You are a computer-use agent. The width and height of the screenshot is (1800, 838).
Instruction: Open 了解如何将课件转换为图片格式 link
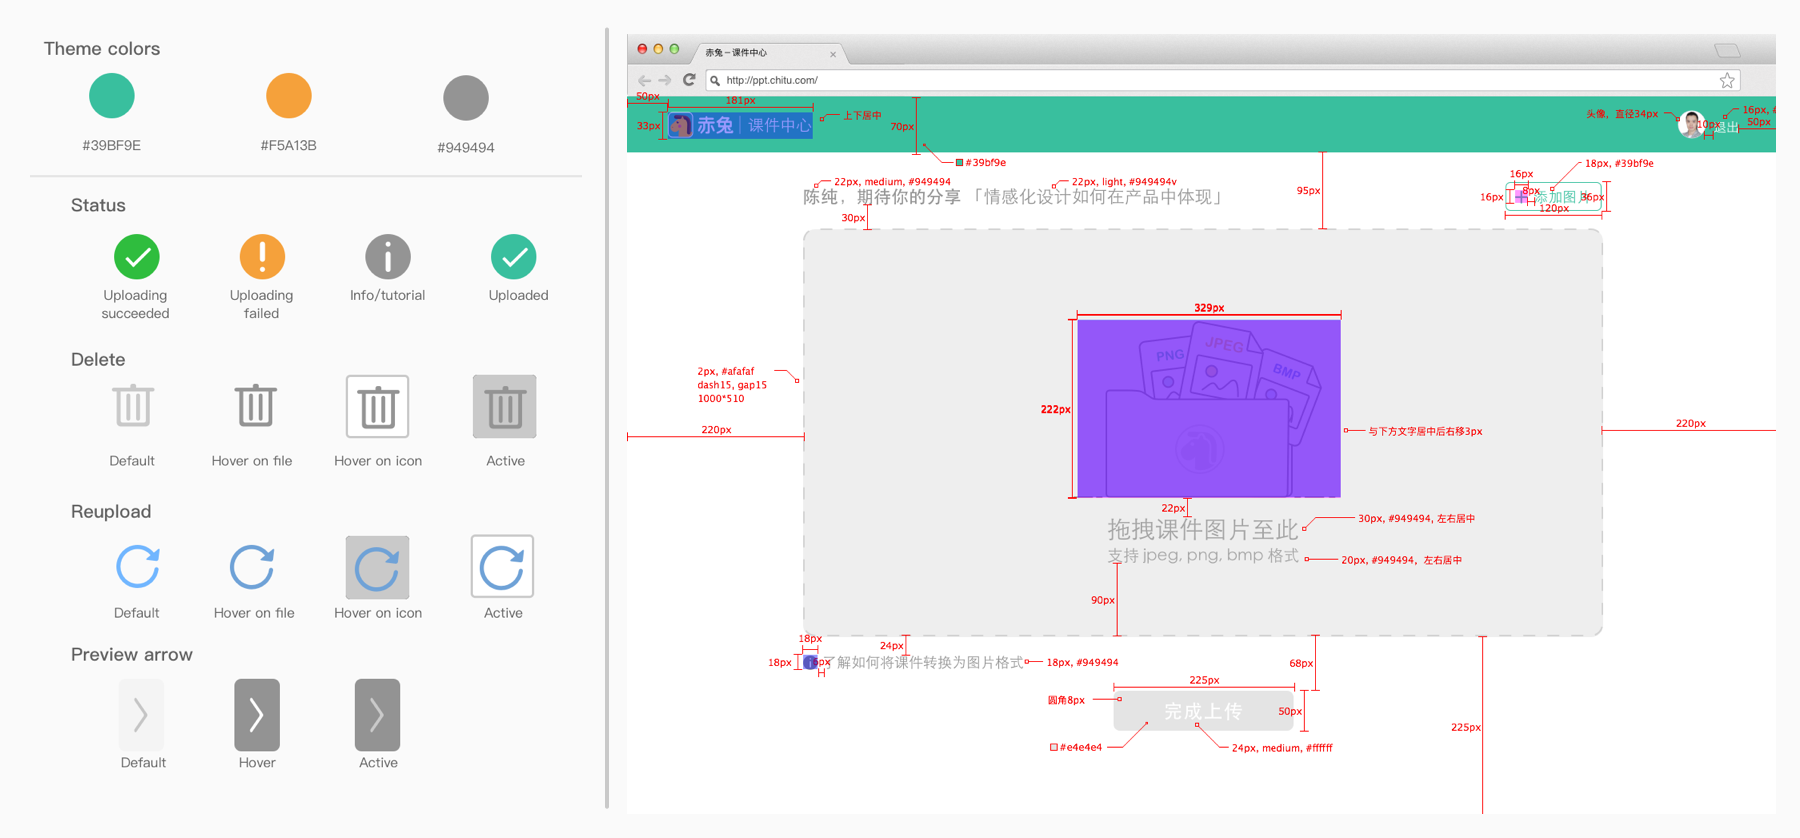pos(923,662)
